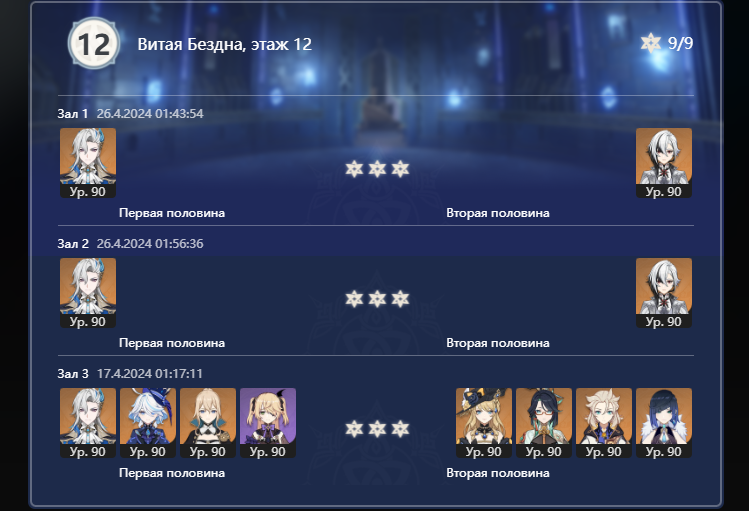Click blue-hat character portrait in Зал 3
The width and height of the screenshot is (749, 511).
[x=148, y=423]
